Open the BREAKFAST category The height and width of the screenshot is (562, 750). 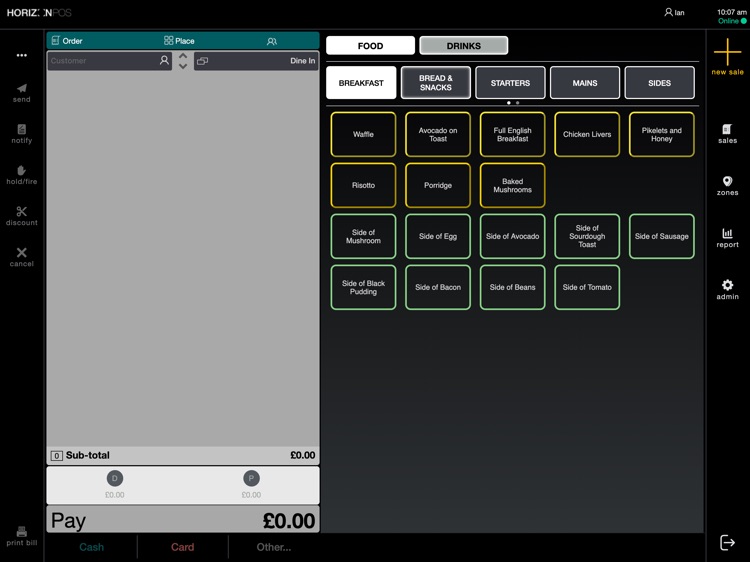(x=361, y=83)
